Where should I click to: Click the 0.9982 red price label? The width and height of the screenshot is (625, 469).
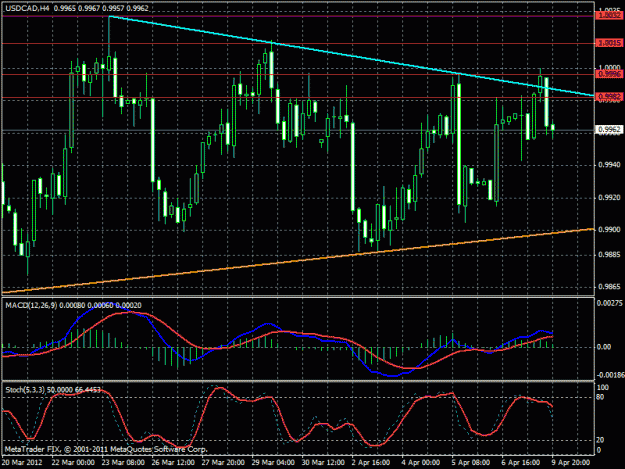609,97
